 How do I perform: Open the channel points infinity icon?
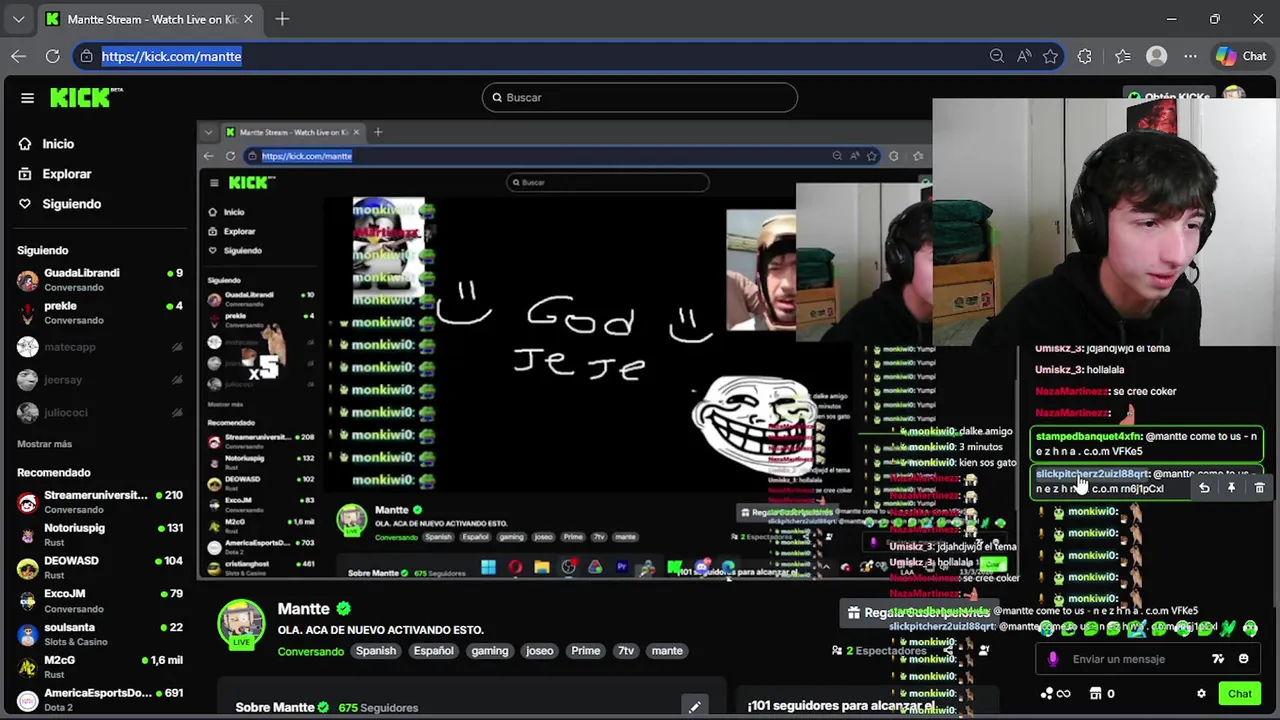tap(1055, 694)
